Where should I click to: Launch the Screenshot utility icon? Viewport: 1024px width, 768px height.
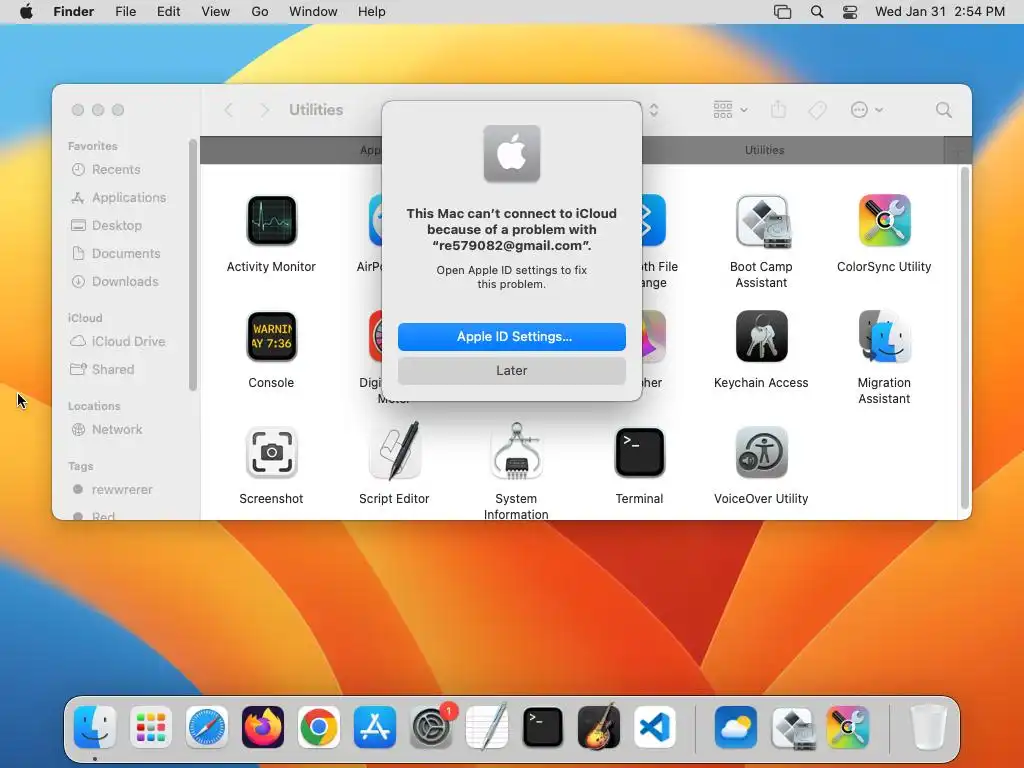click(271, 452)
